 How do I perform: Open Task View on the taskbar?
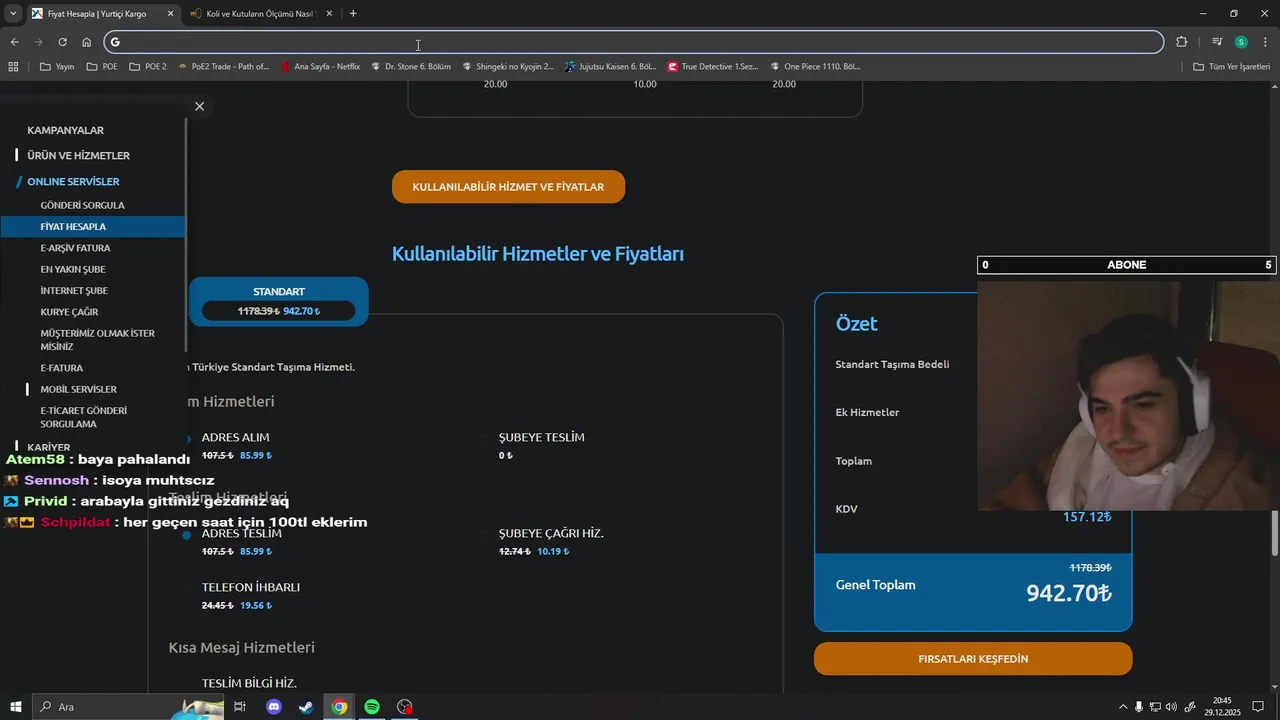(240, 707)
